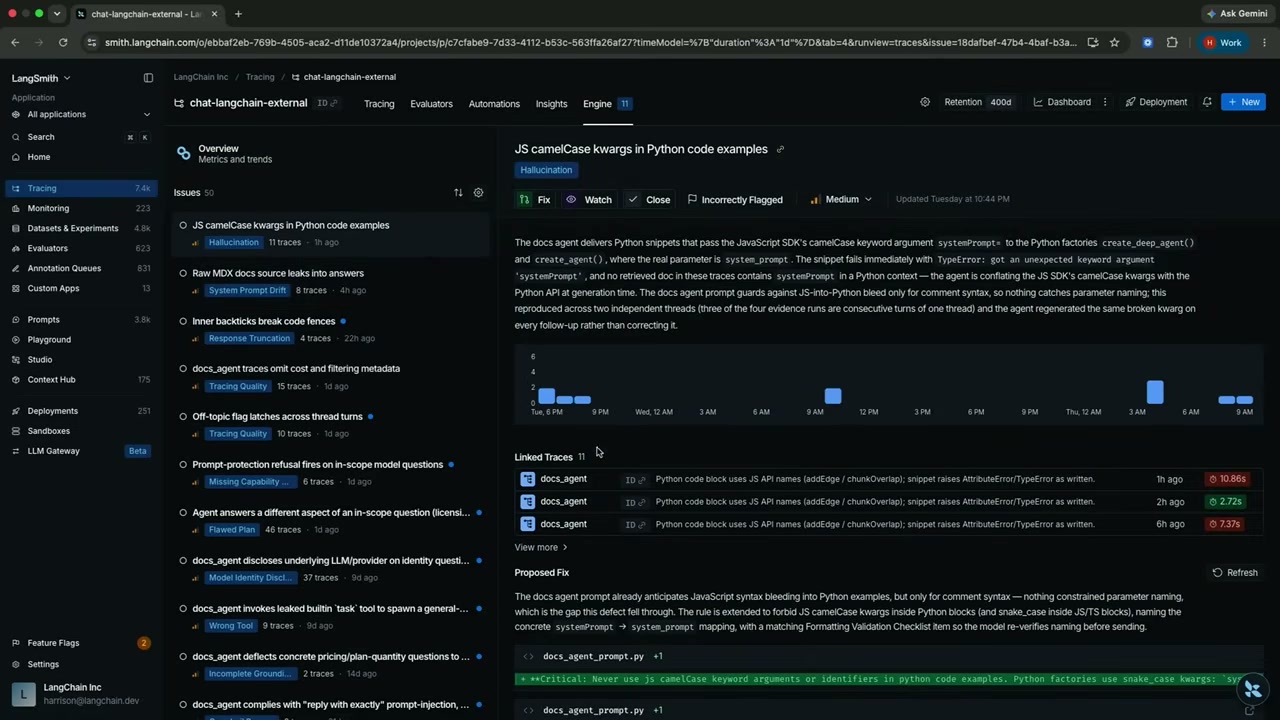Open the floating assistant icon at bottom-right

point(1252,689)
